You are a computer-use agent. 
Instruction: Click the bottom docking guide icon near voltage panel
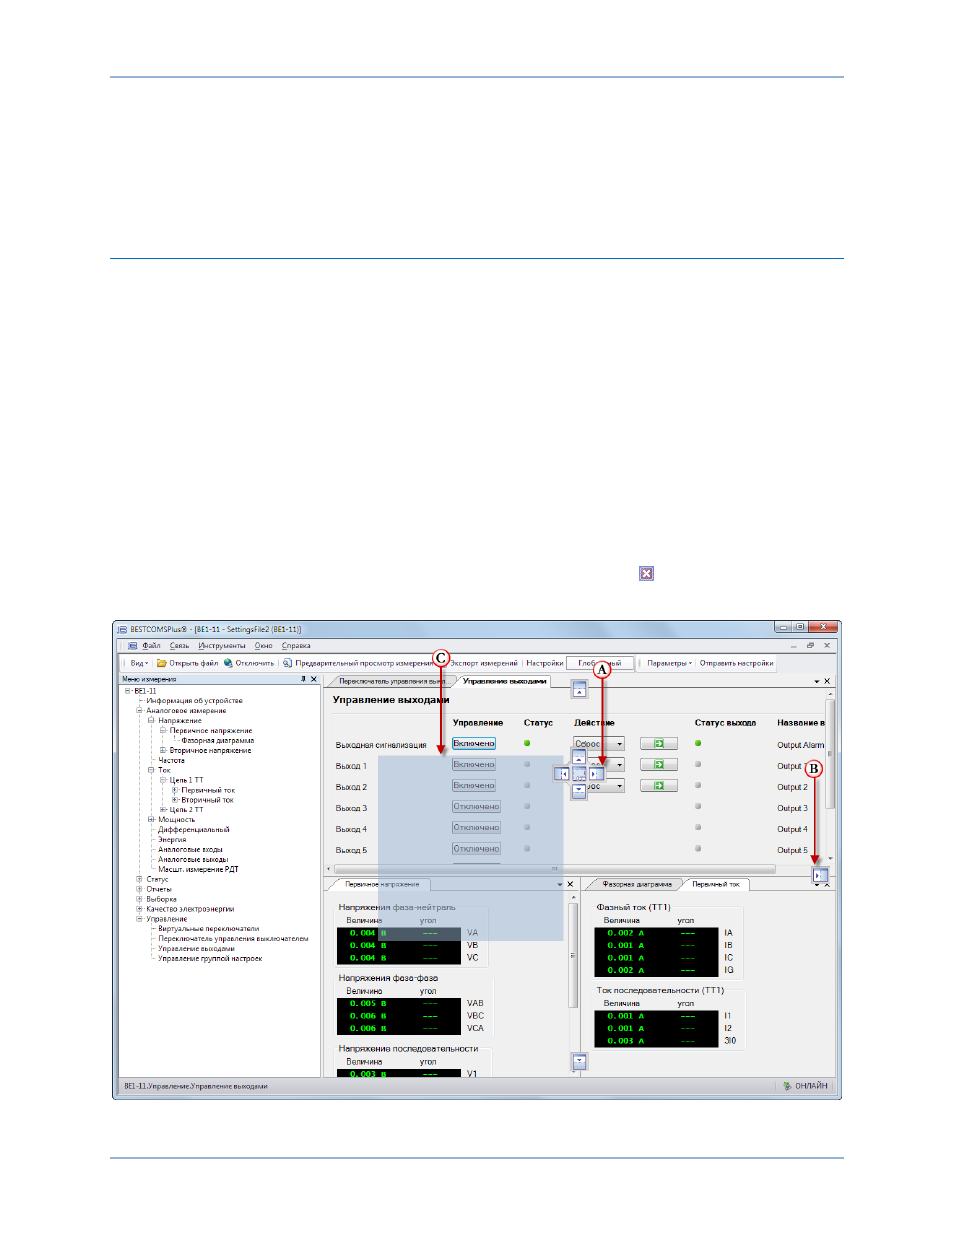579,1061
